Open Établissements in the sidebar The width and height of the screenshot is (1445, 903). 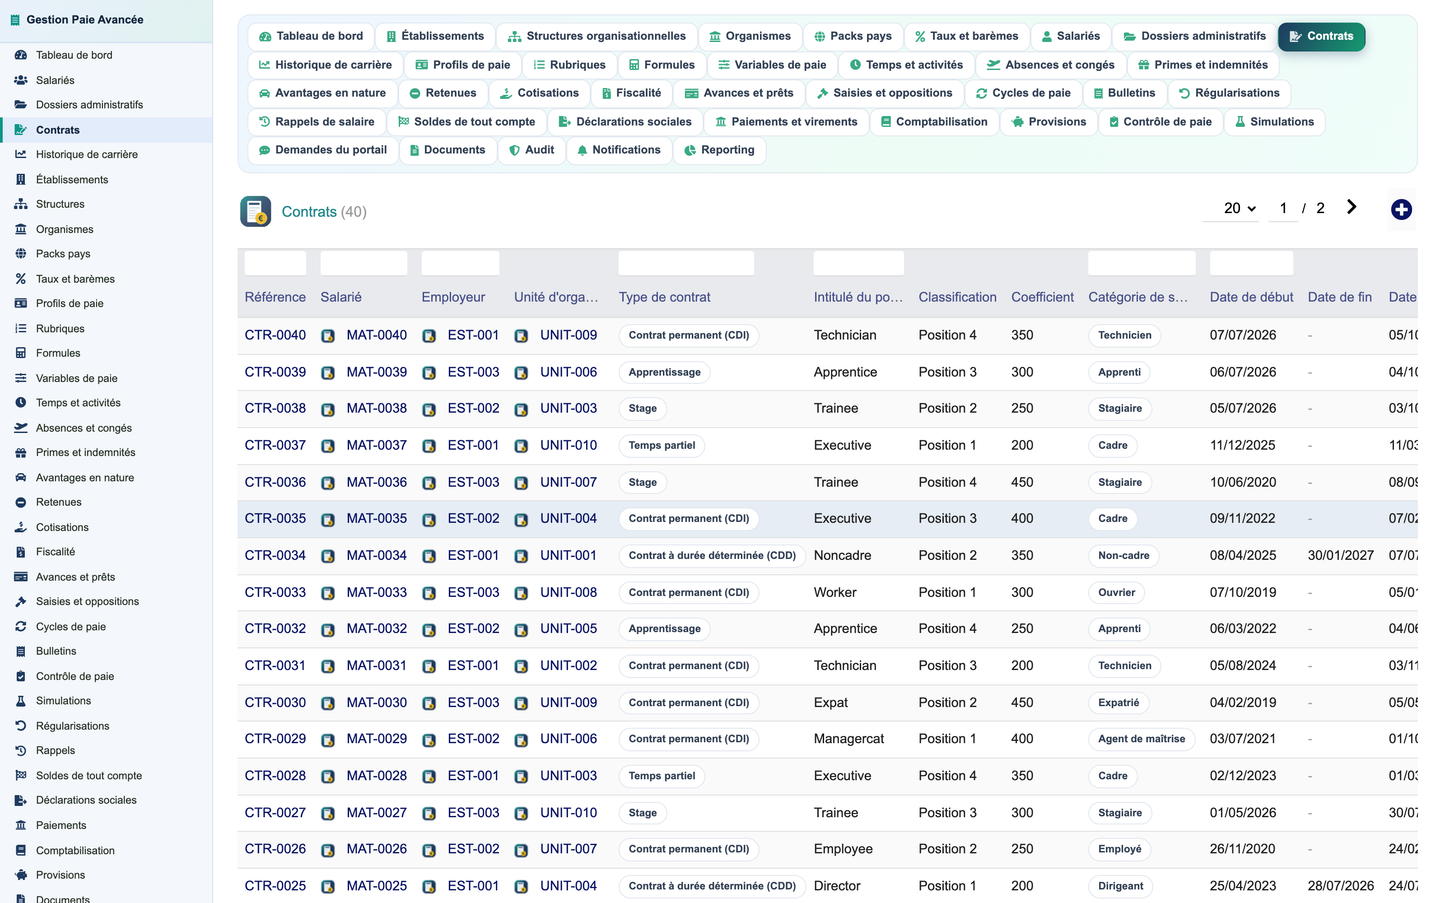106,180
